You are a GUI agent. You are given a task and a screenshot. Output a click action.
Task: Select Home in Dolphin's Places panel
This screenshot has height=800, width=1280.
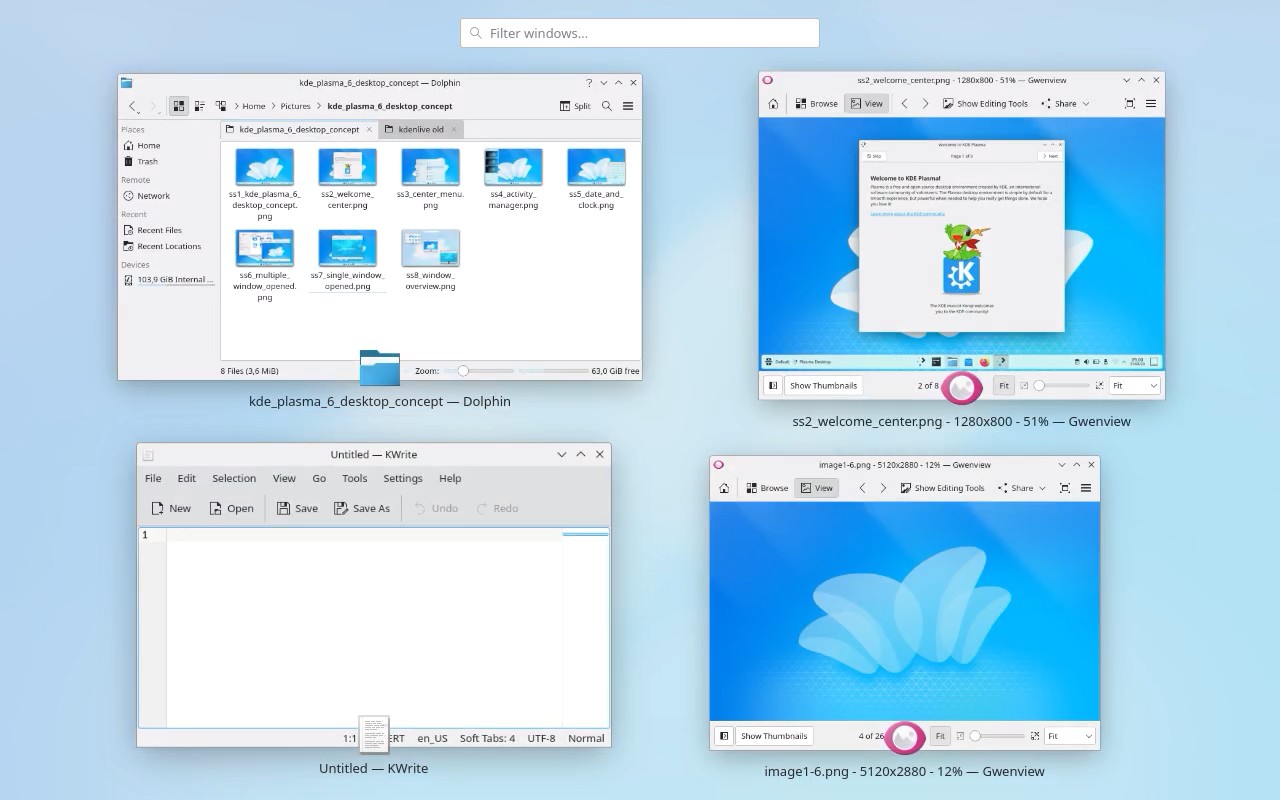(148, 145)
